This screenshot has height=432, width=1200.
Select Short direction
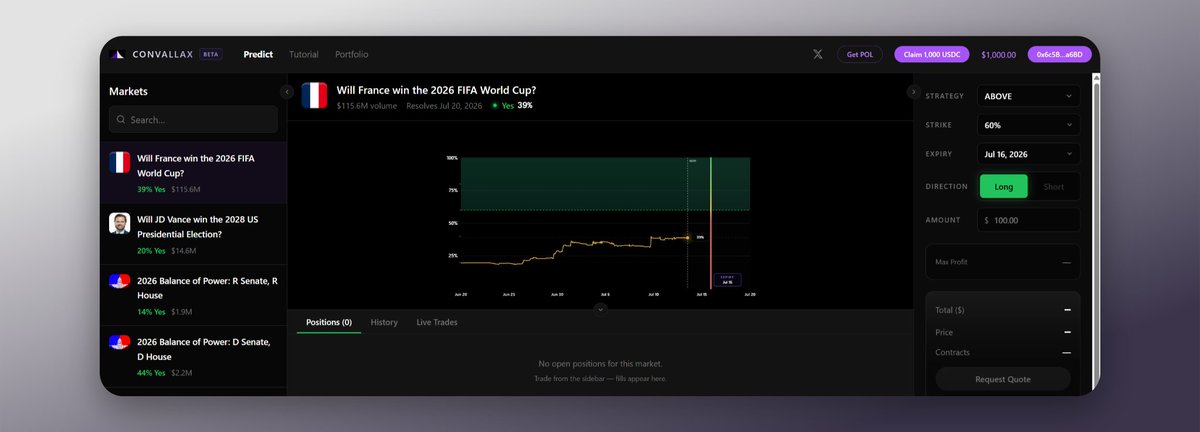(1054, 186)
